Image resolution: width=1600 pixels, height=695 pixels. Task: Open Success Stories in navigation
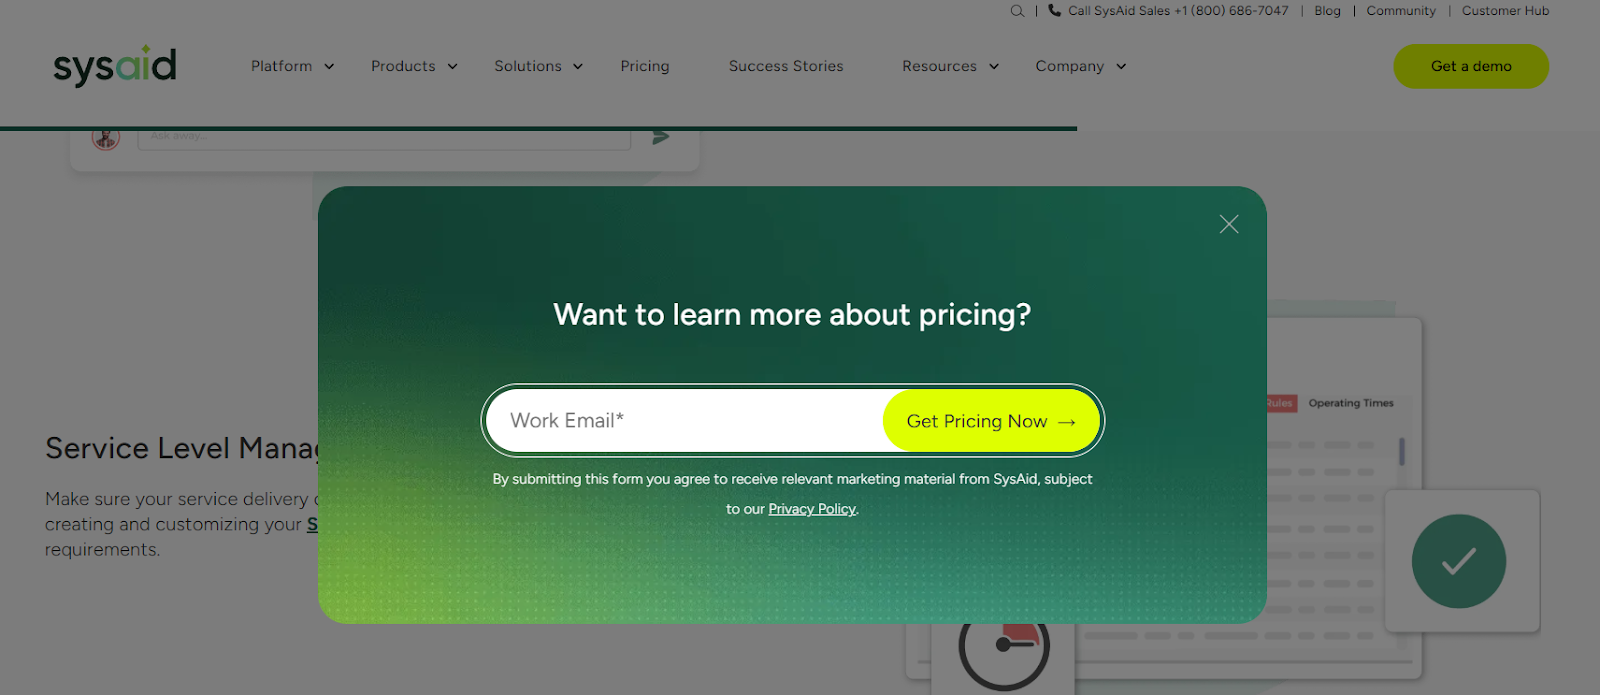[786, 66]
